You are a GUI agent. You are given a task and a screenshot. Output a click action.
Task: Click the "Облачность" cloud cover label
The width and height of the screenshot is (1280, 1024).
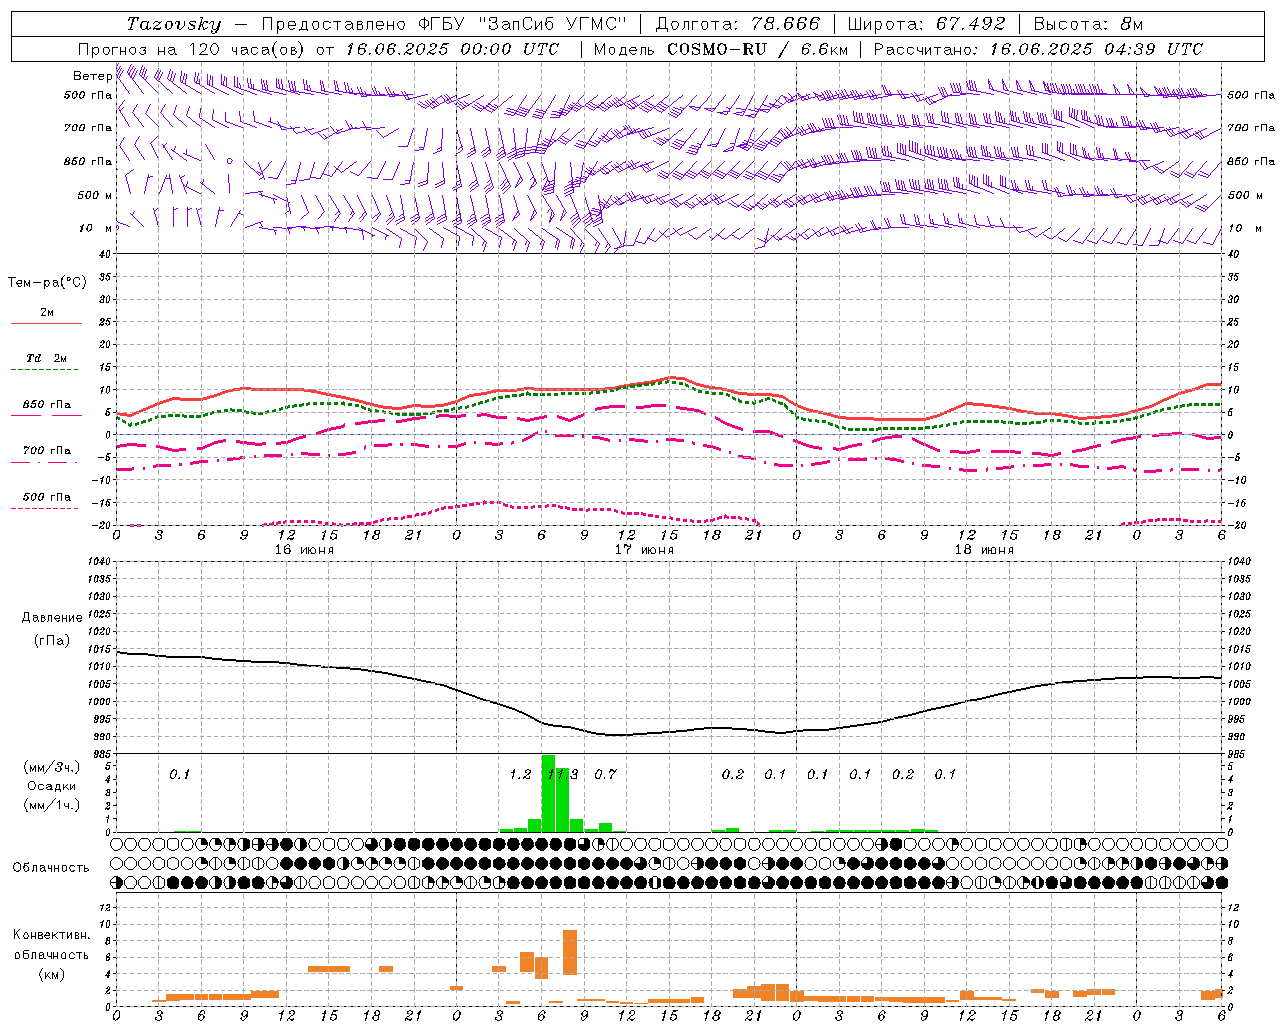pos(51,868)
